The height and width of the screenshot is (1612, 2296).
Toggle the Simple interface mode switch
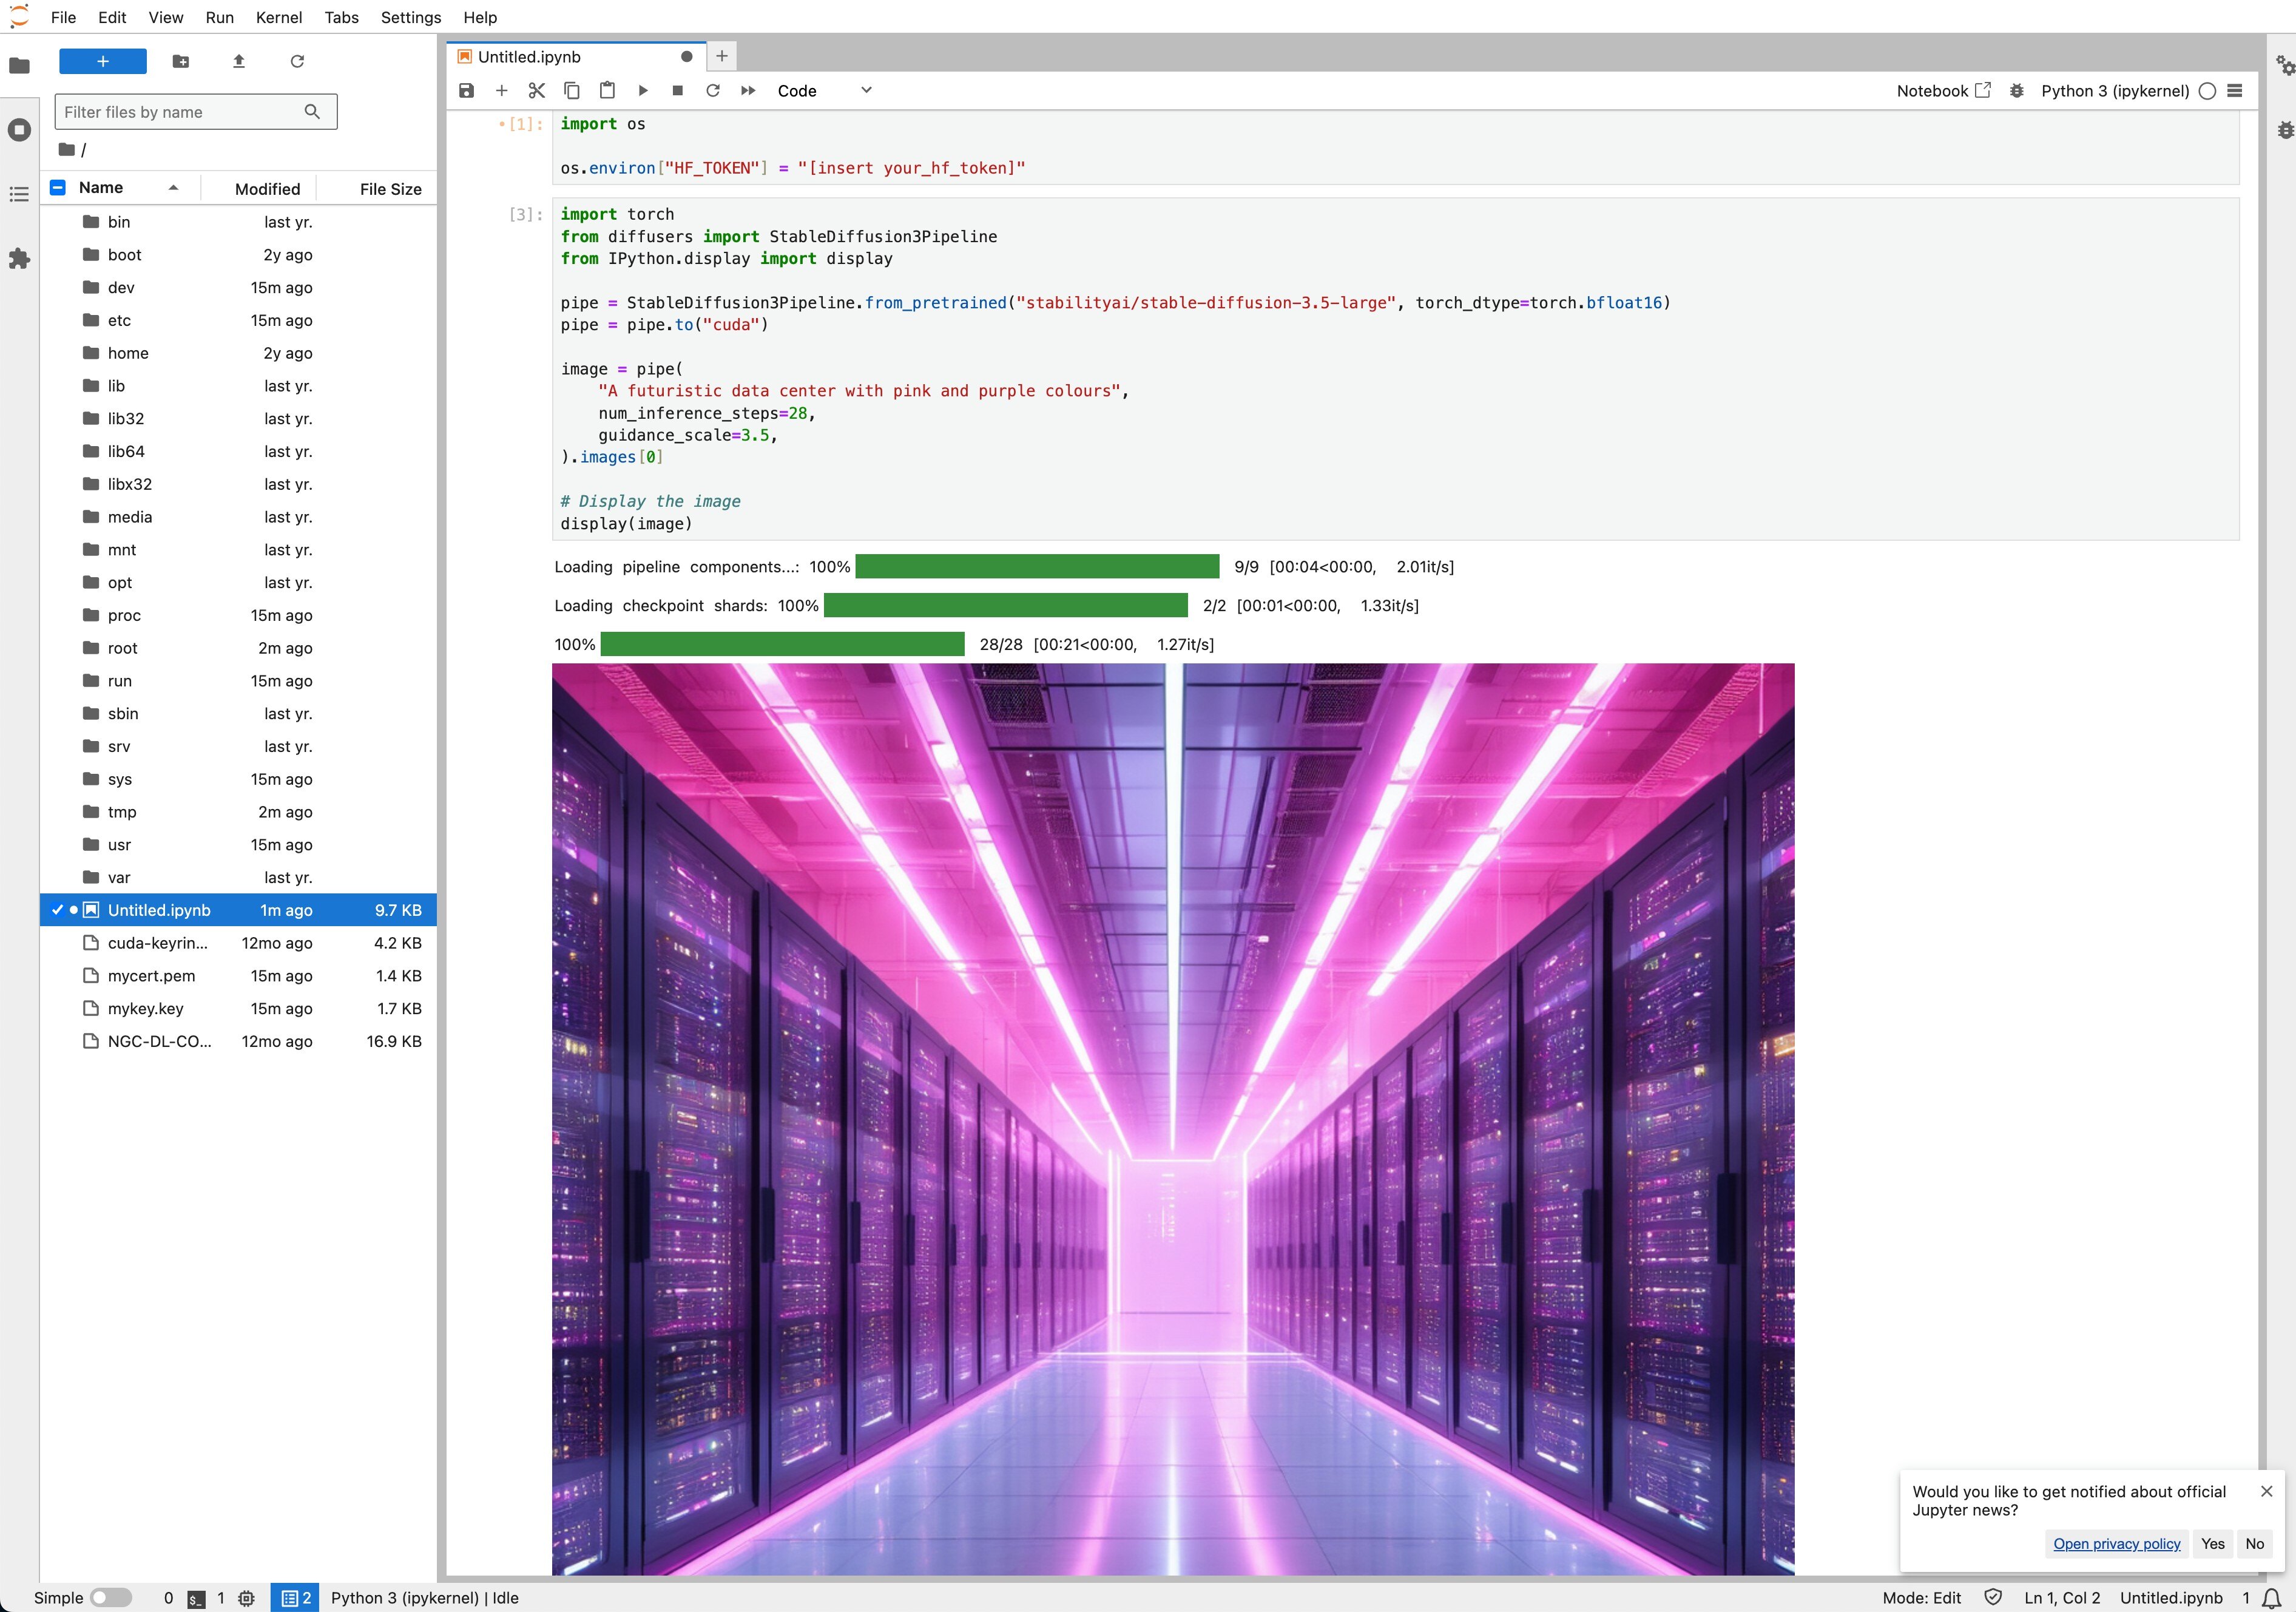click(110, 1596)
